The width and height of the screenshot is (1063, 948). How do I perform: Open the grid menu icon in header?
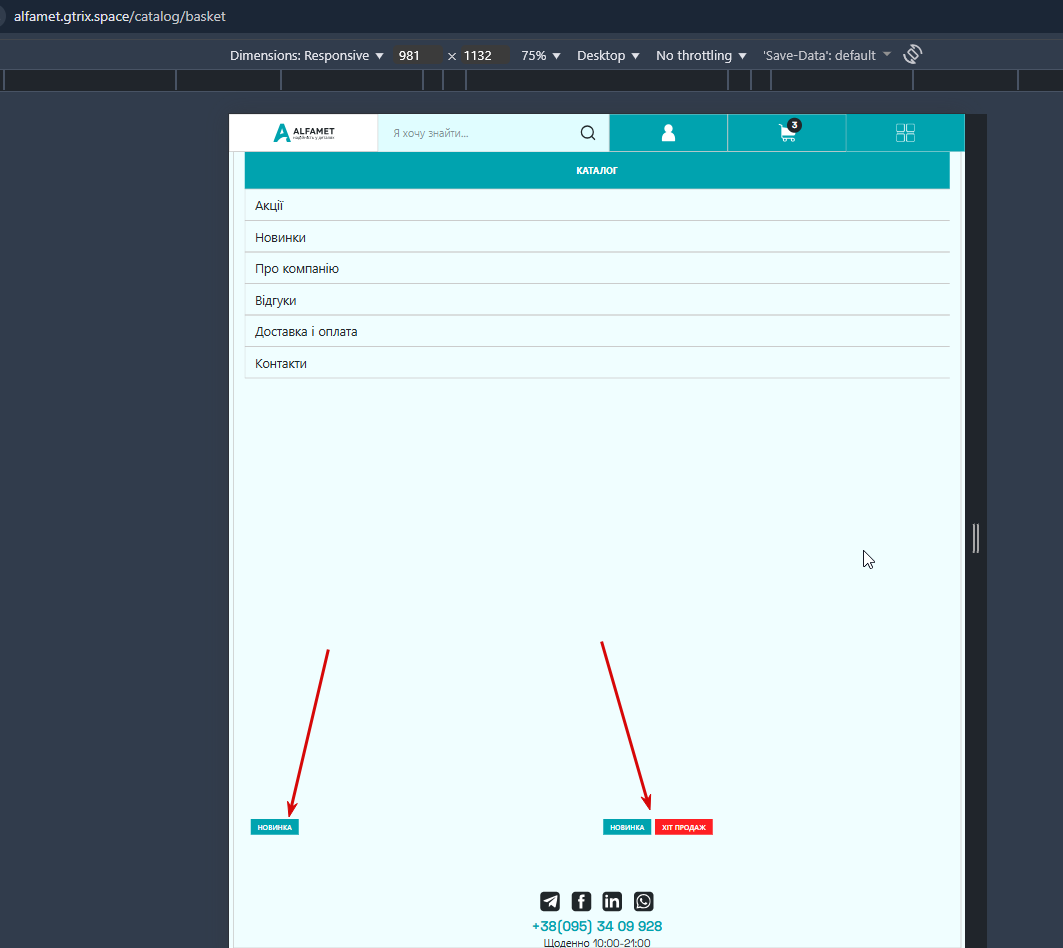click(x=905, y=133)
